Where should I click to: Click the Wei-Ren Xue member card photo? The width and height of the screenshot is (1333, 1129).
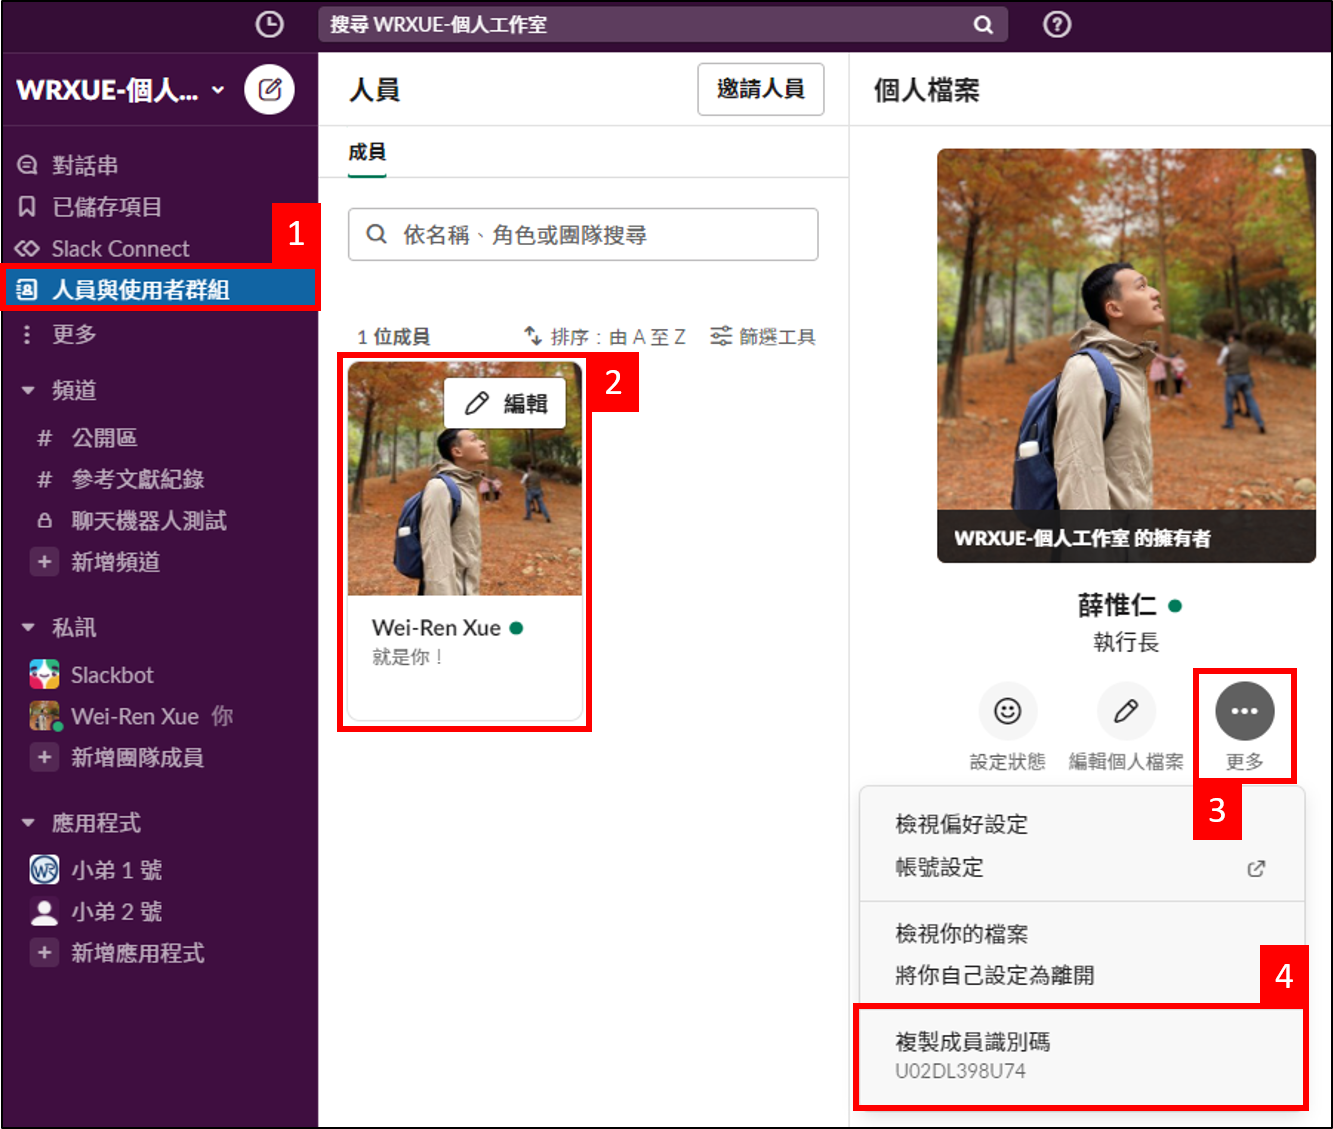pos(465,479)
